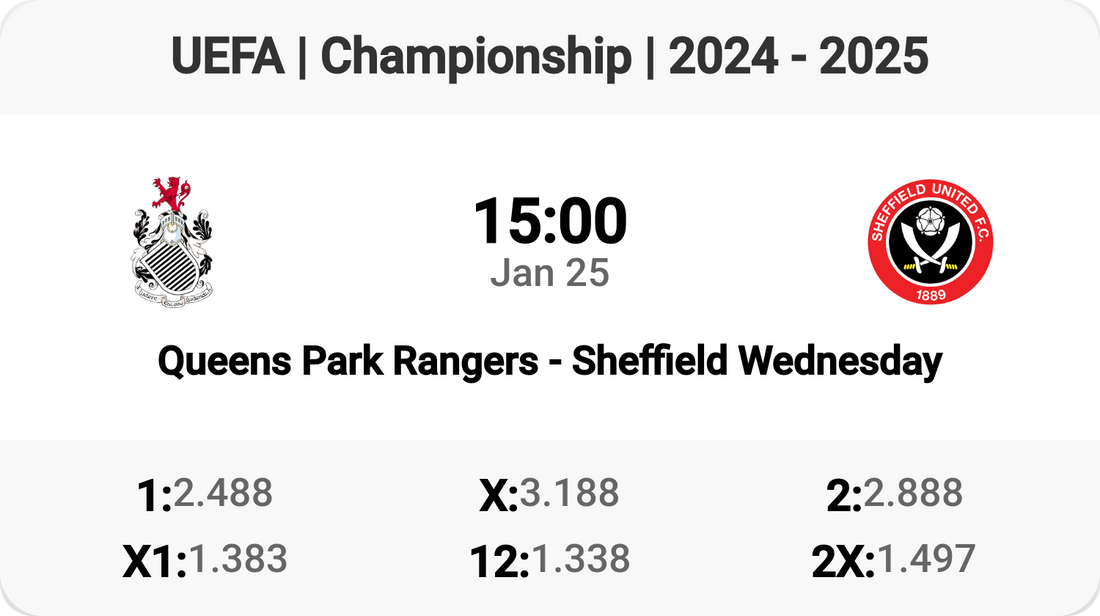Image resolution: width=1100 pixels, height=616 pixels.
Task: Pick the 2X double chance odds 1.497
Action: pos(925,559)
